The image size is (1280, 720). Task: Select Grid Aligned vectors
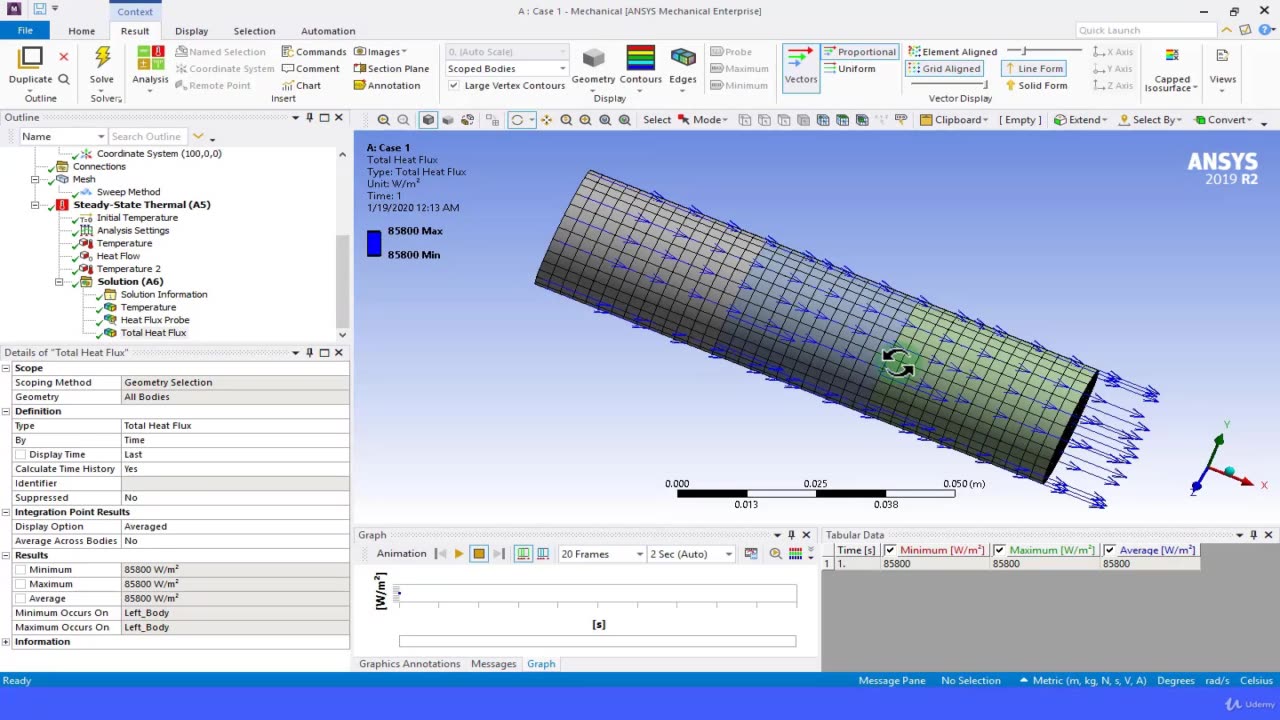tap(944, 69)
